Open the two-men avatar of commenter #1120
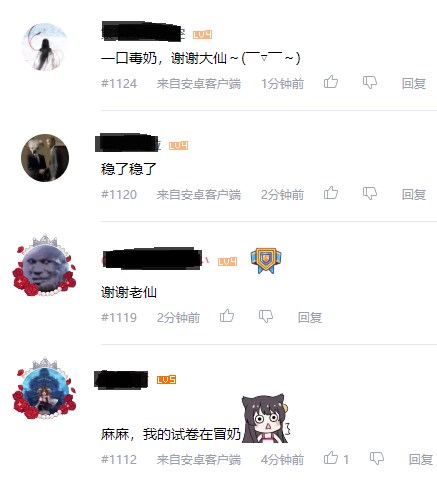 [x=45, y=158]
